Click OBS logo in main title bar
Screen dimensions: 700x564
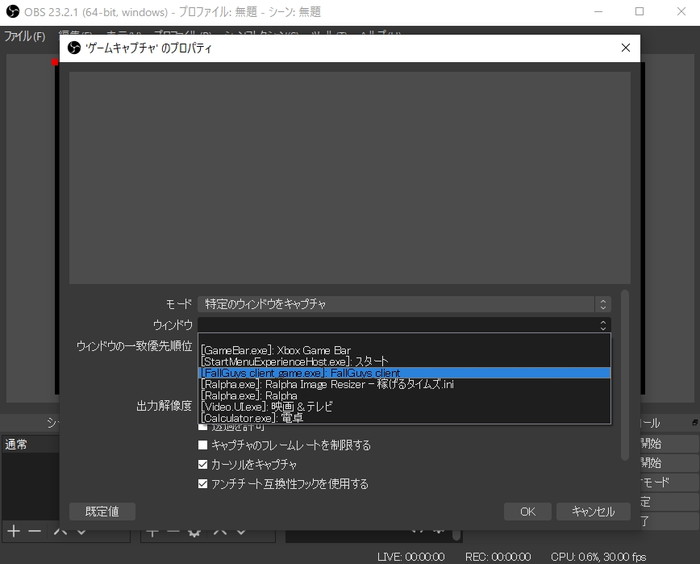pos(13,11)
